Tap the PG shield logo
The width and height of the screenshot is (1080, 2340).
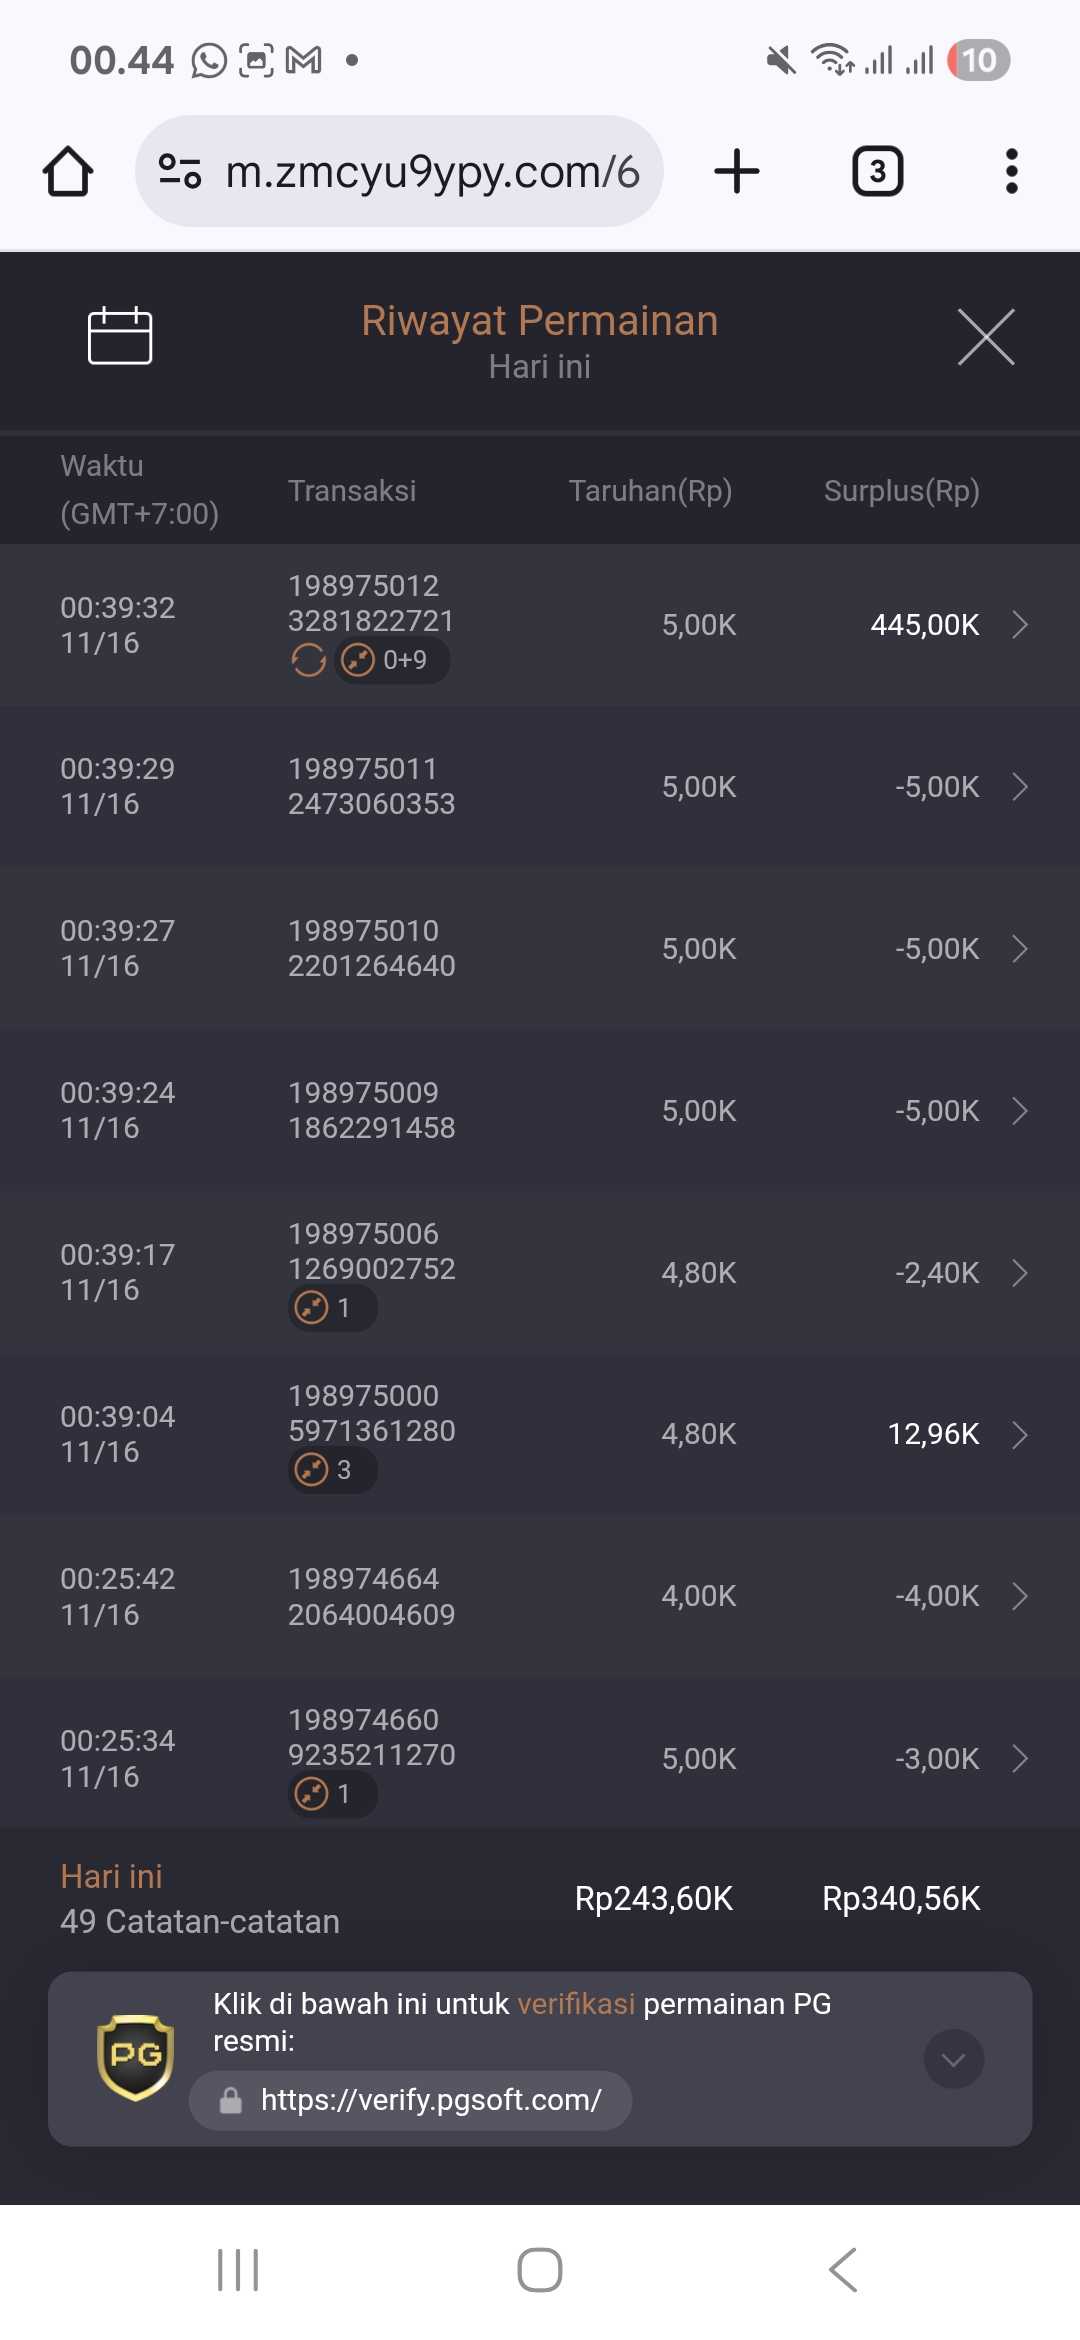coord(135,2057)
